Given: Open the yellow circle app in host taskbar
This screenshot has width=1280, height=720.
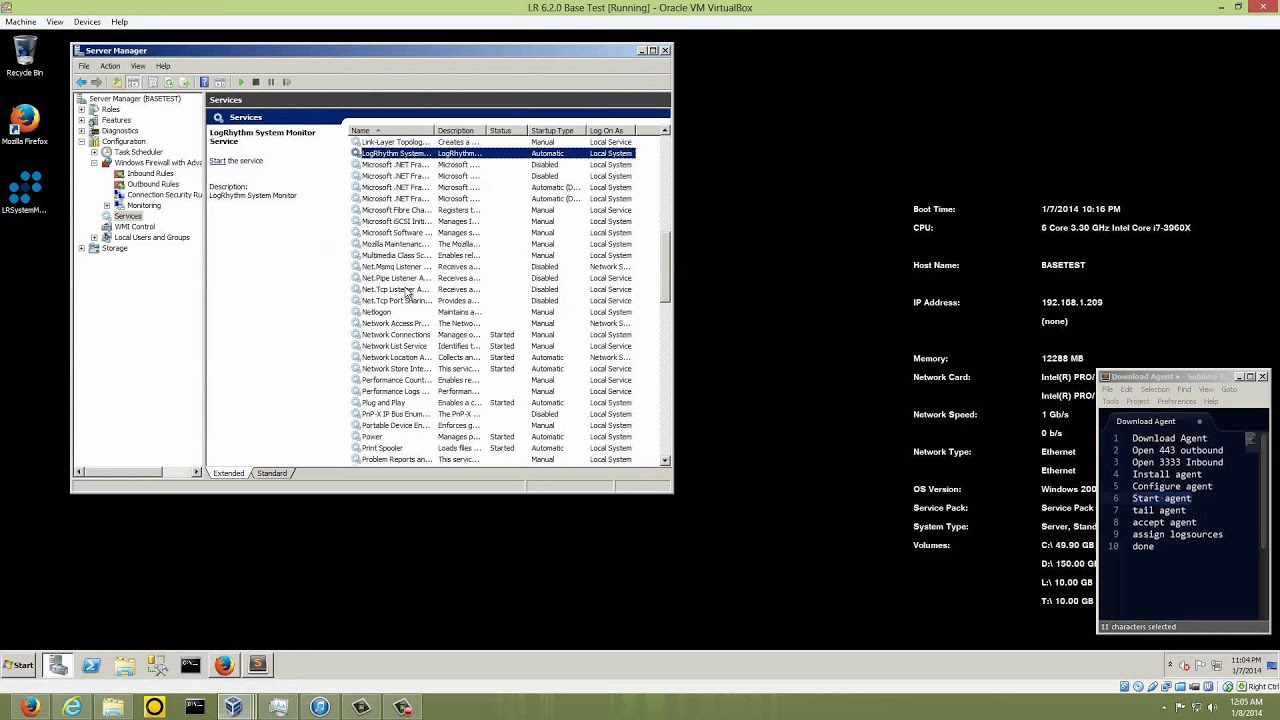Looking at the screenshot, I should (154, 707).
